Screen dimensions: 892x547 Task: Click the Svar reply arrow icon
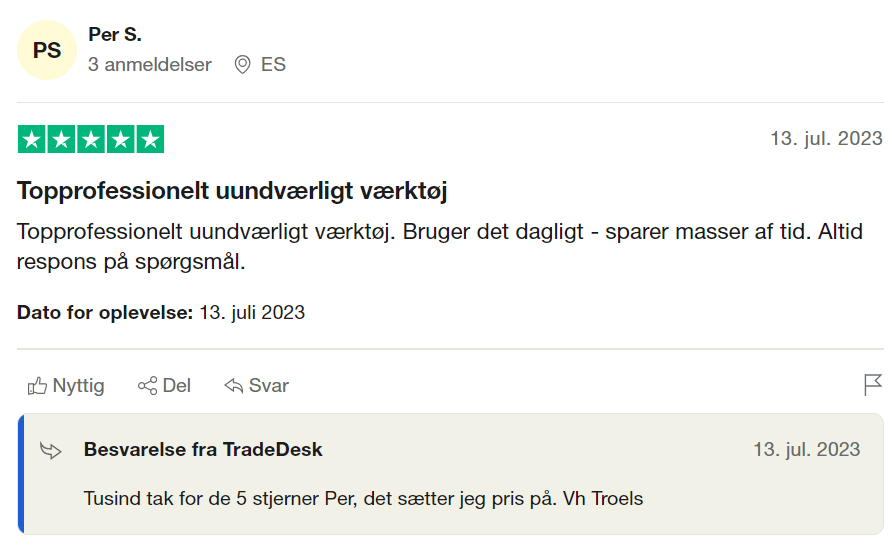233,386
